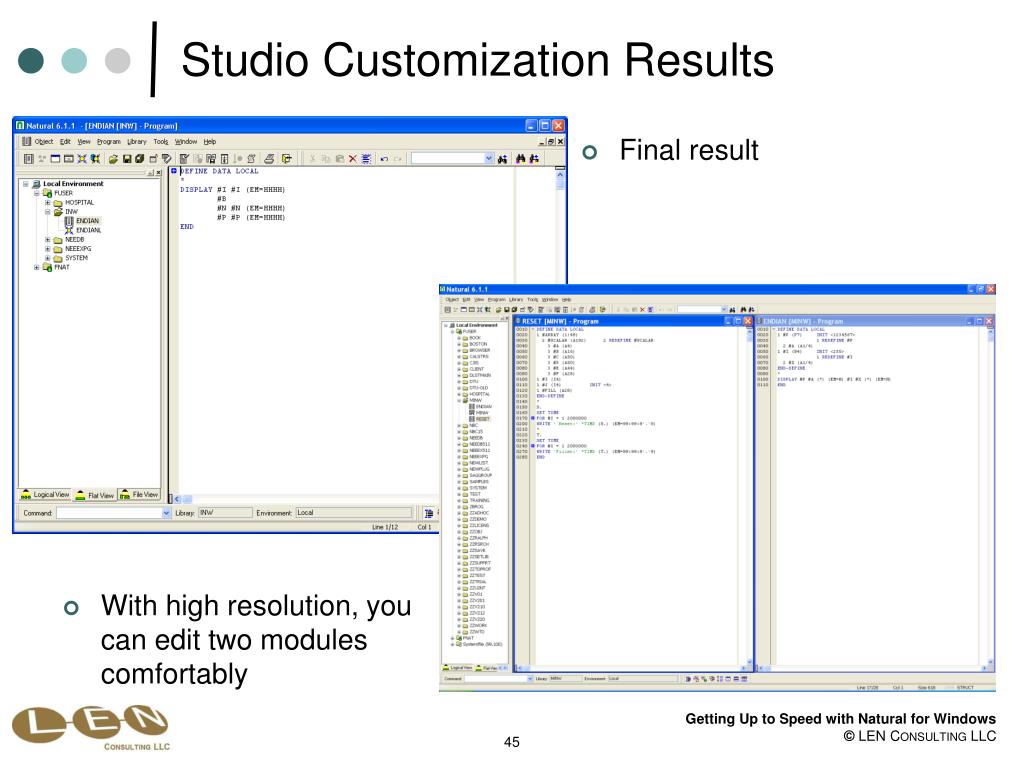The image size is (1024, 768).
Task: Click the document icon left of Object menu
Action: point(26,142)
